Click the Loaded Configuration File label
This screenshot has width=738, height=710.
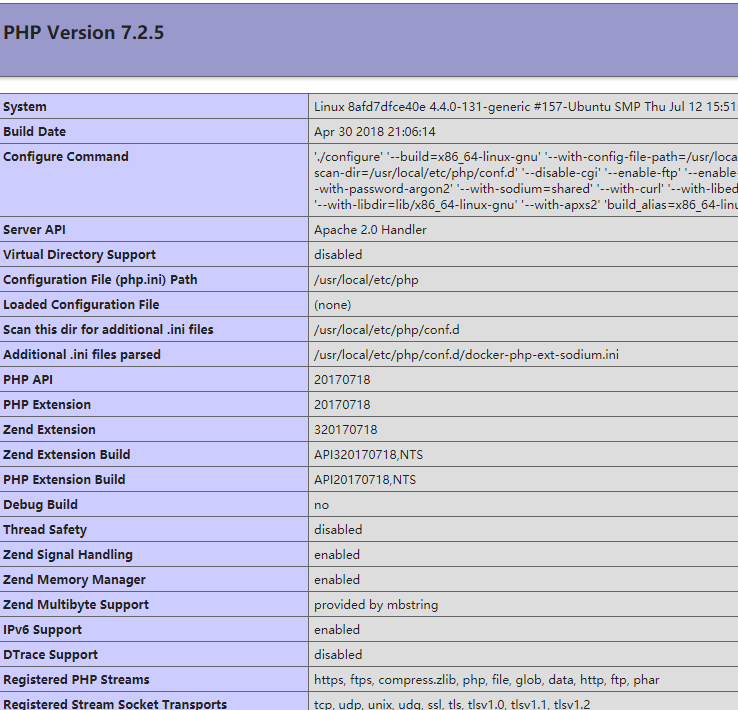tap(81, 304)
